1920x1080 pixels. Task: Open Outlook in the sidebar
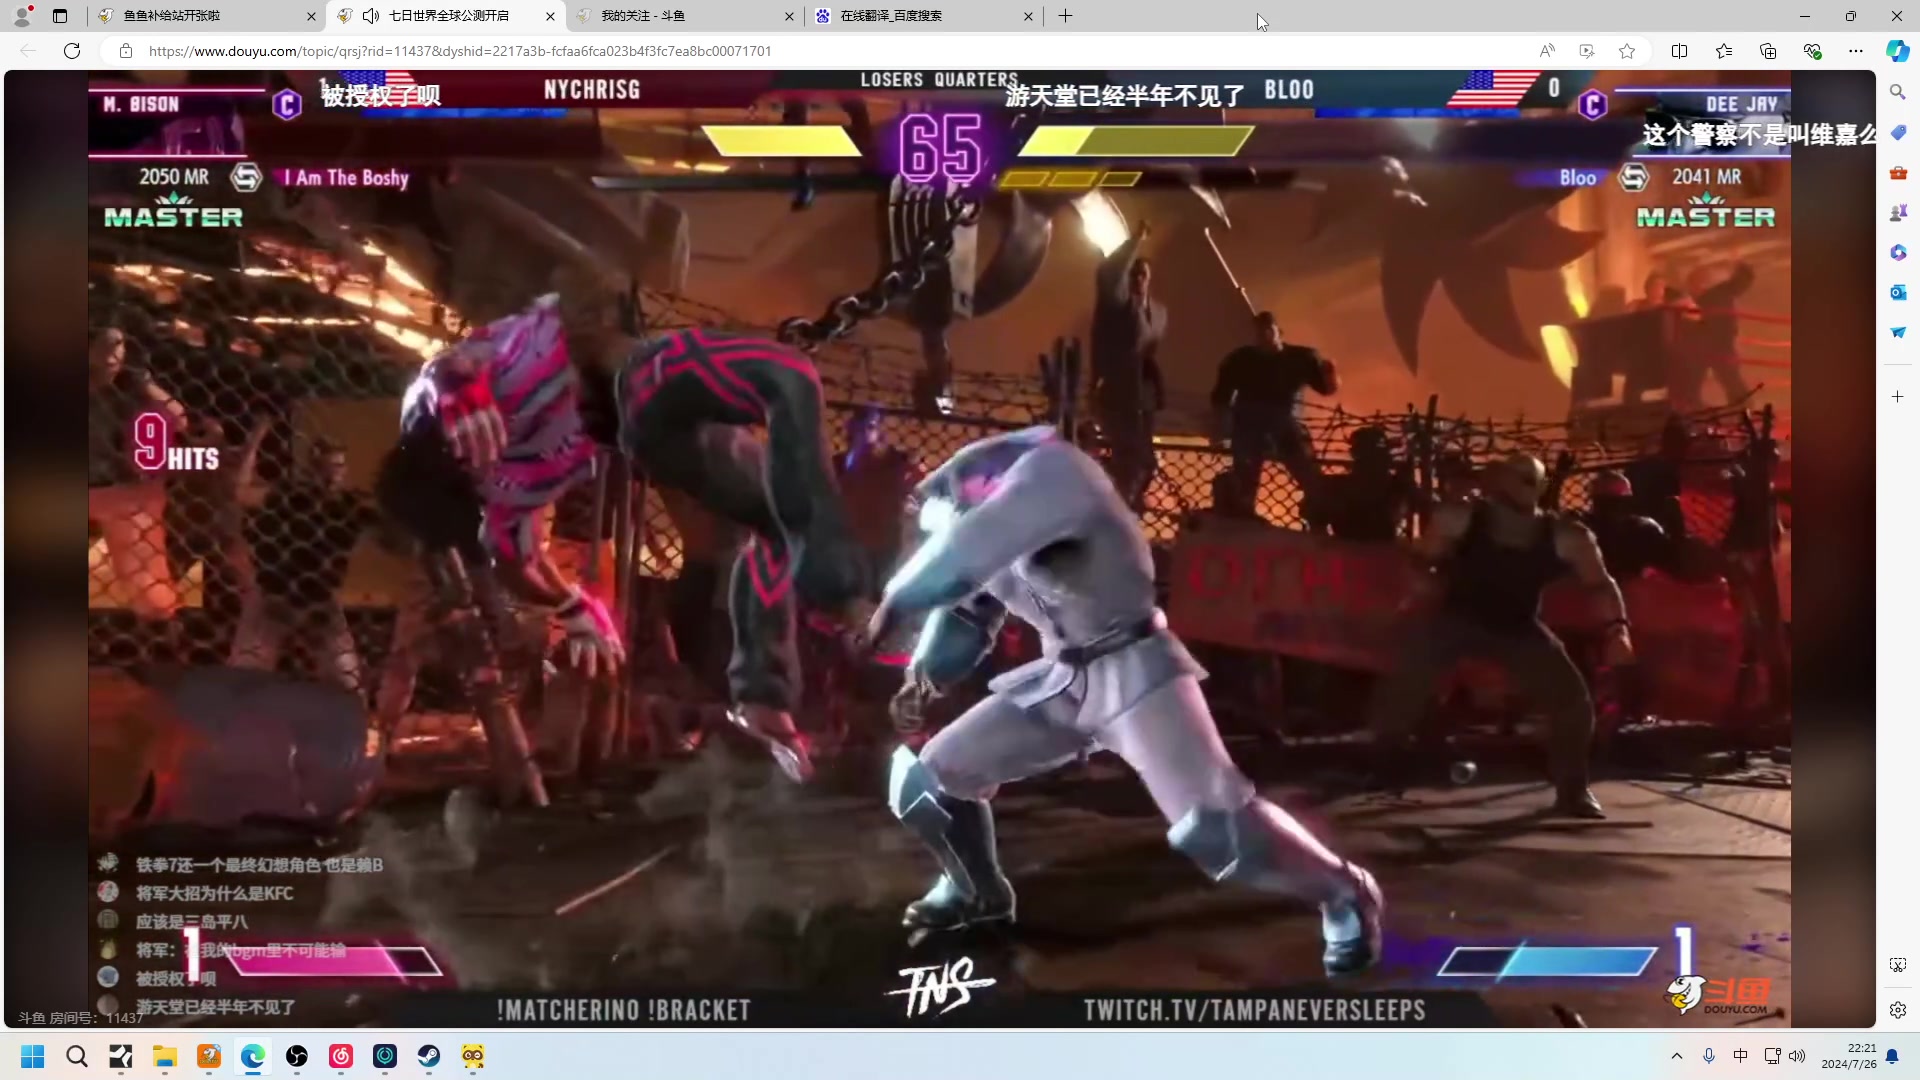(x=1898, y=292)
